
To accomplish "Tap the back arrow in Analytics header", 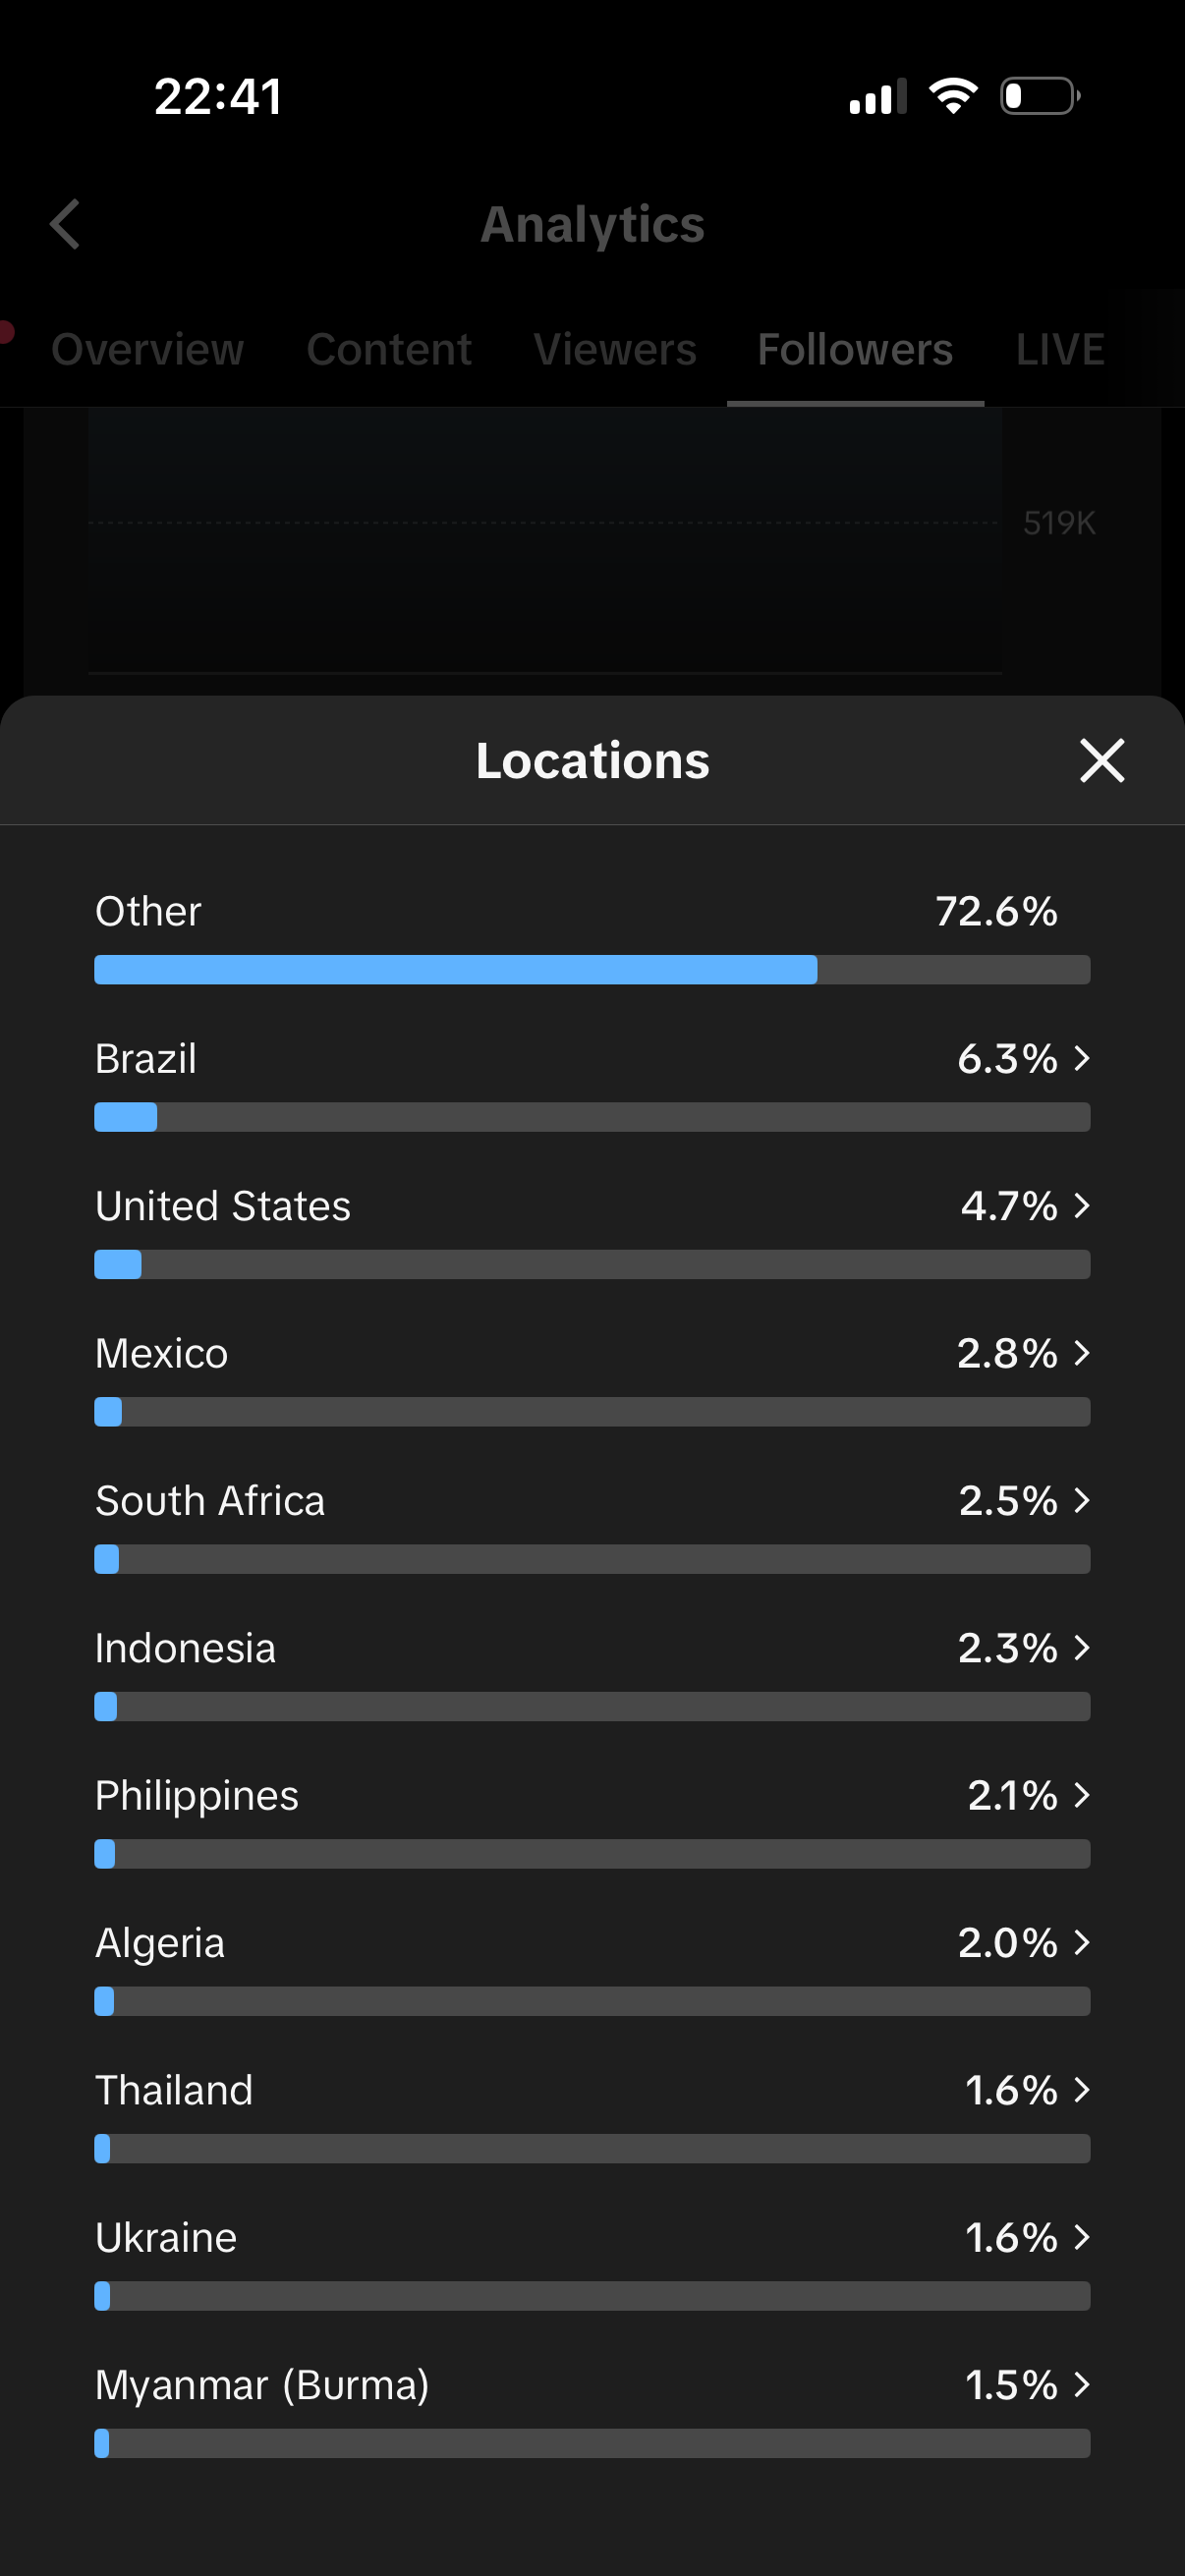I will pyautogui.click(x=66, y=224).
